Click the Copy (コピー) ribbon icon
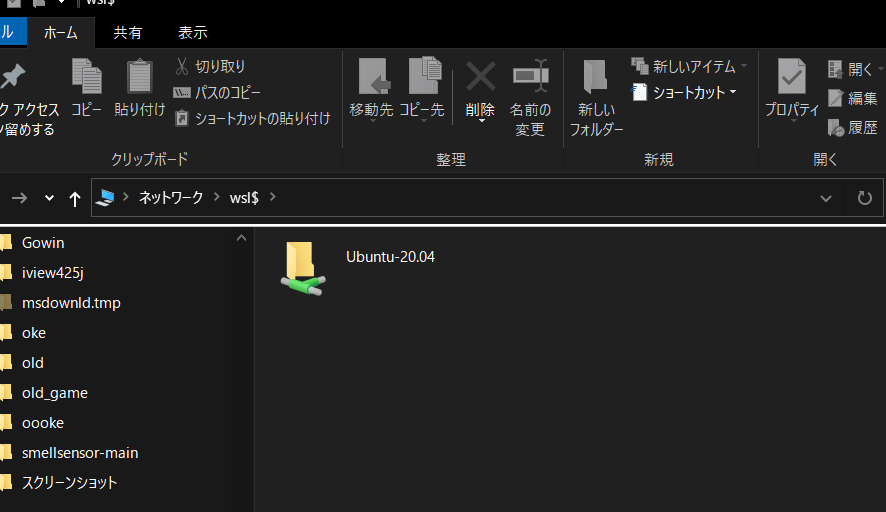886x512 pixels. [x=86, y=76]
